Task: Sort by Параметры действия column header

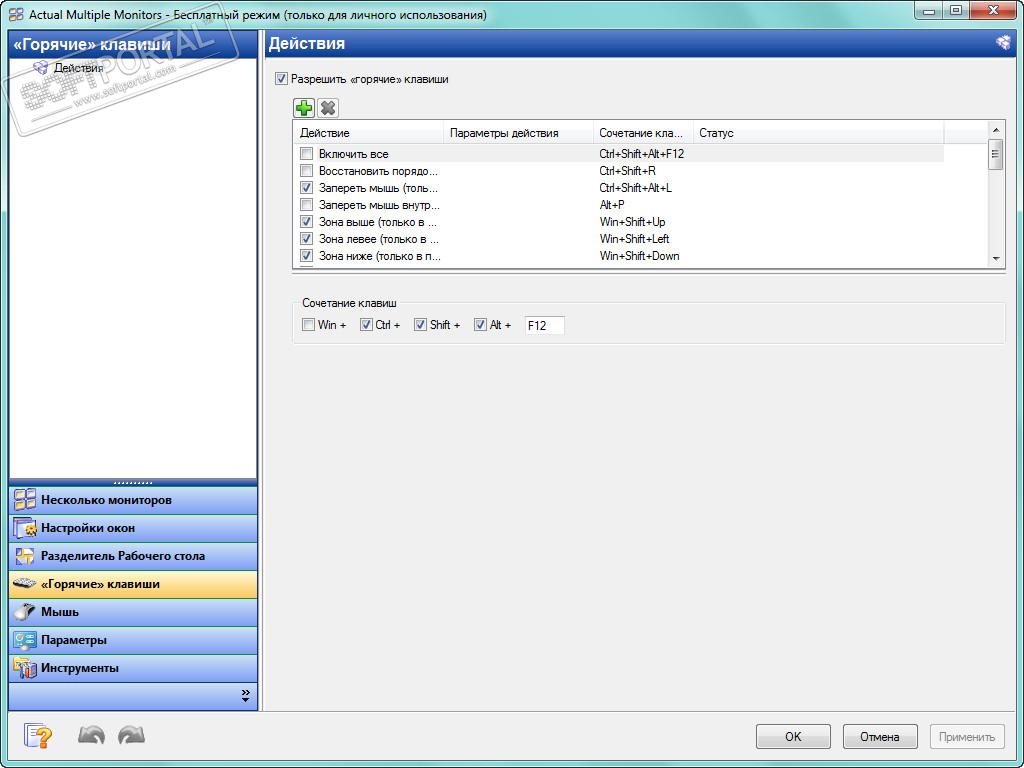Action: (519, 133)
